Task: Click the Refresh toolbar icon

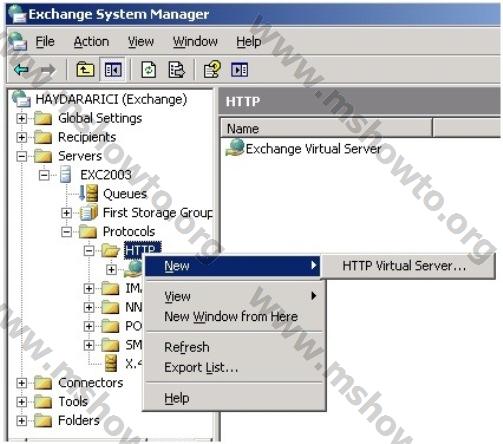Action: [149, 70]
